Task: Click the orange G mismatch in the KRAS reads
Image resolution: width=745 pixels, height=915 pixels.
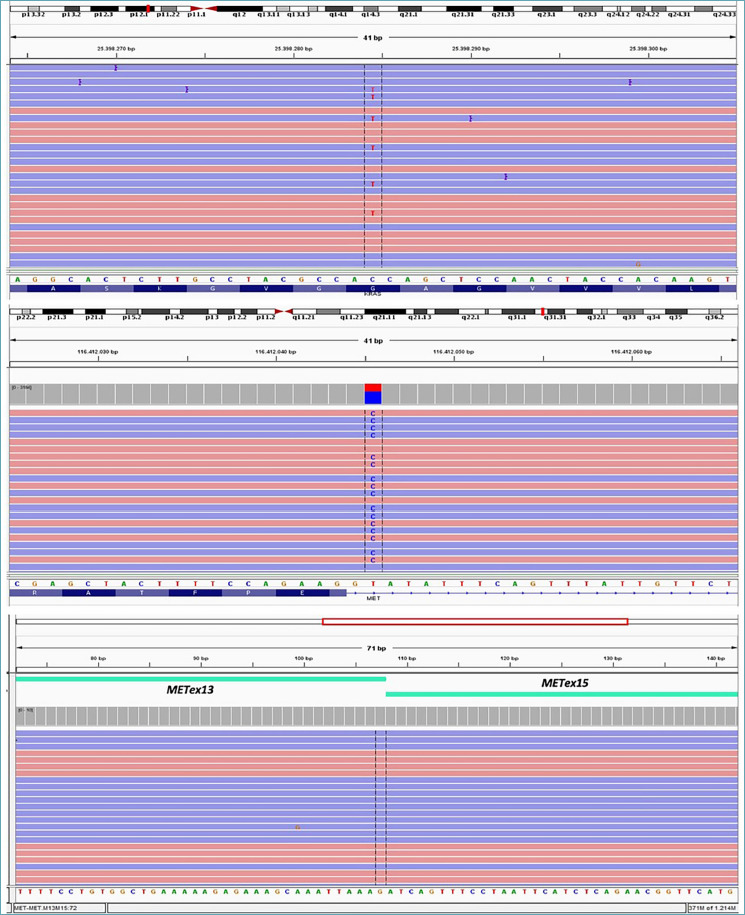Action: [638, 264]
